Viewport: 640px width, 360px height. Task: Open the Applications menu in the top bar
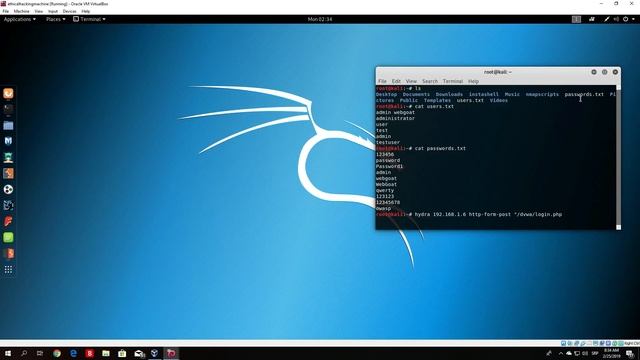click(20, 19)
